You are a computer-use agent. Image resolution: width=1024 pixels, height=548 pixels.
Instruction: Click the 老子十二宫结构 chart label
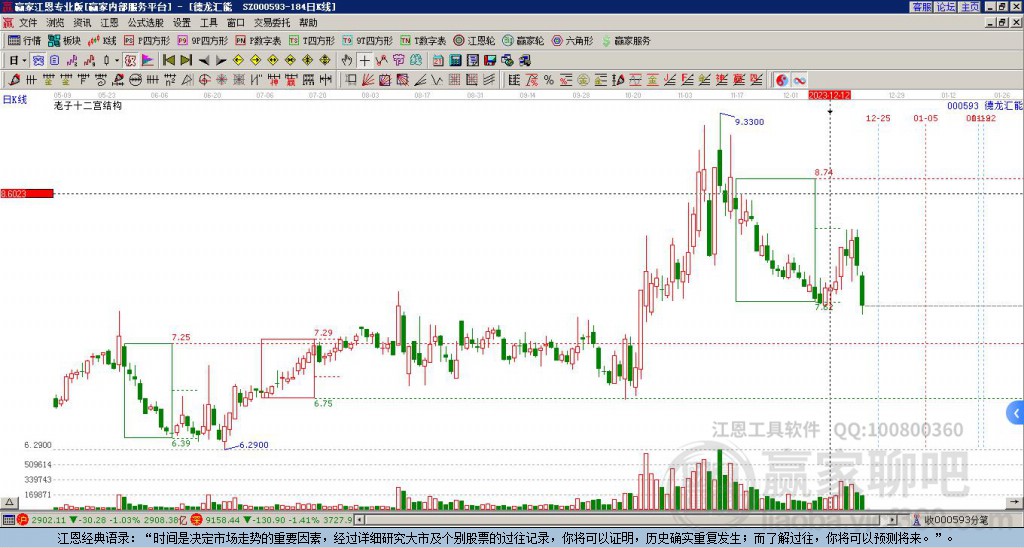(88, 105)
